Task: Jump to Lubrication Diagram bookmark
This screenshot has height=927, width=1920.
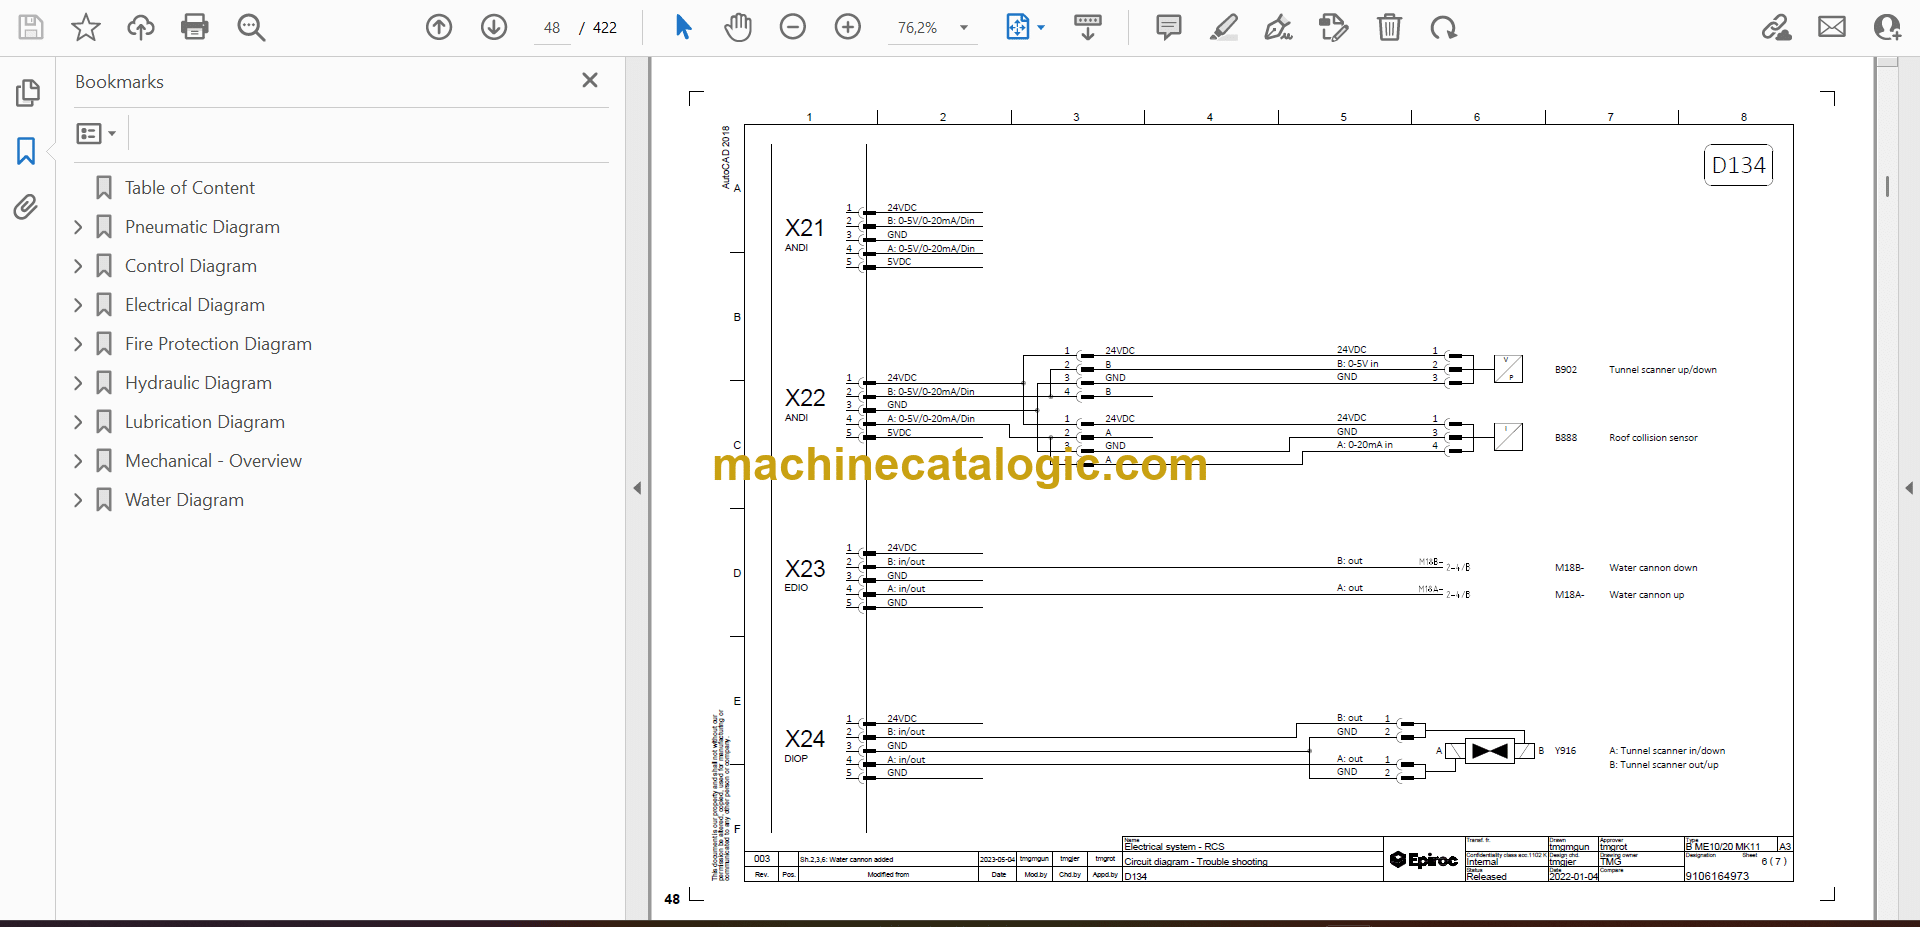Action: 204,422
